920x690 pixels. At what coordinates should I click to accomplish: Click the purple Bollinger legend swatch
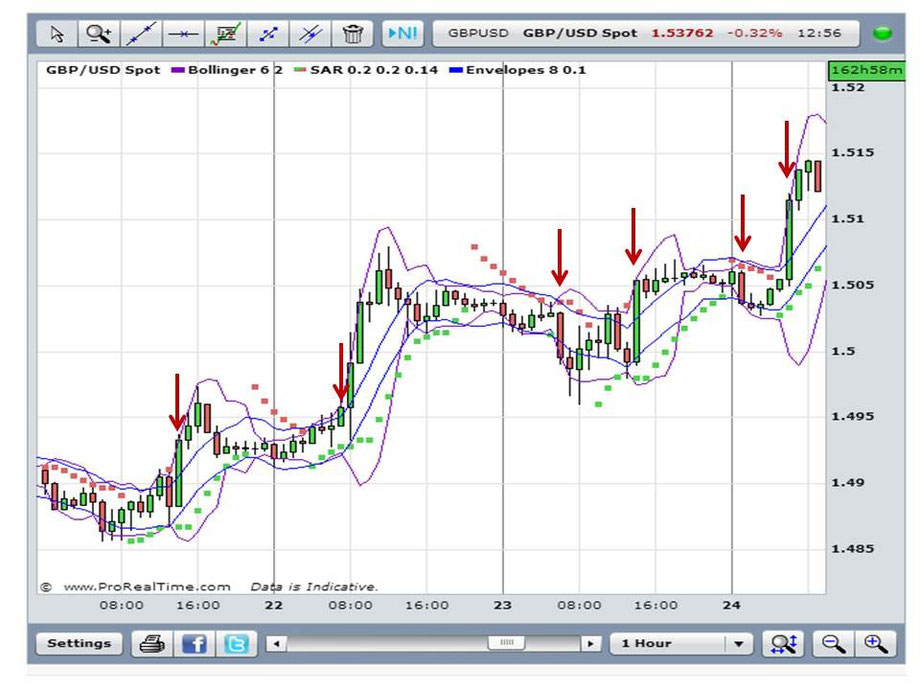coord(178,70)
